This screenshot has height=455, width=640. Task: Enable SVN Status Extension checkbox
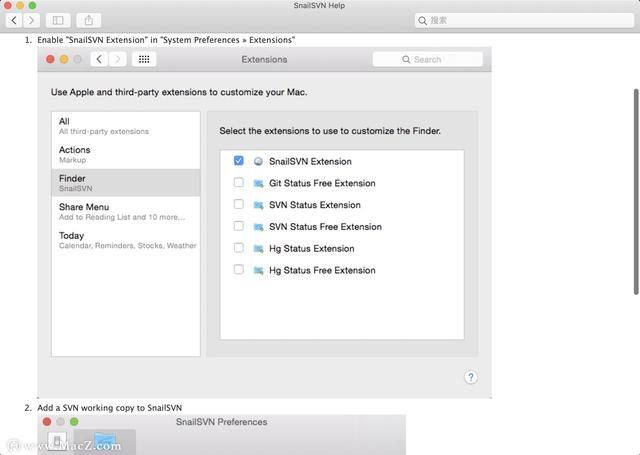point(239,204)
